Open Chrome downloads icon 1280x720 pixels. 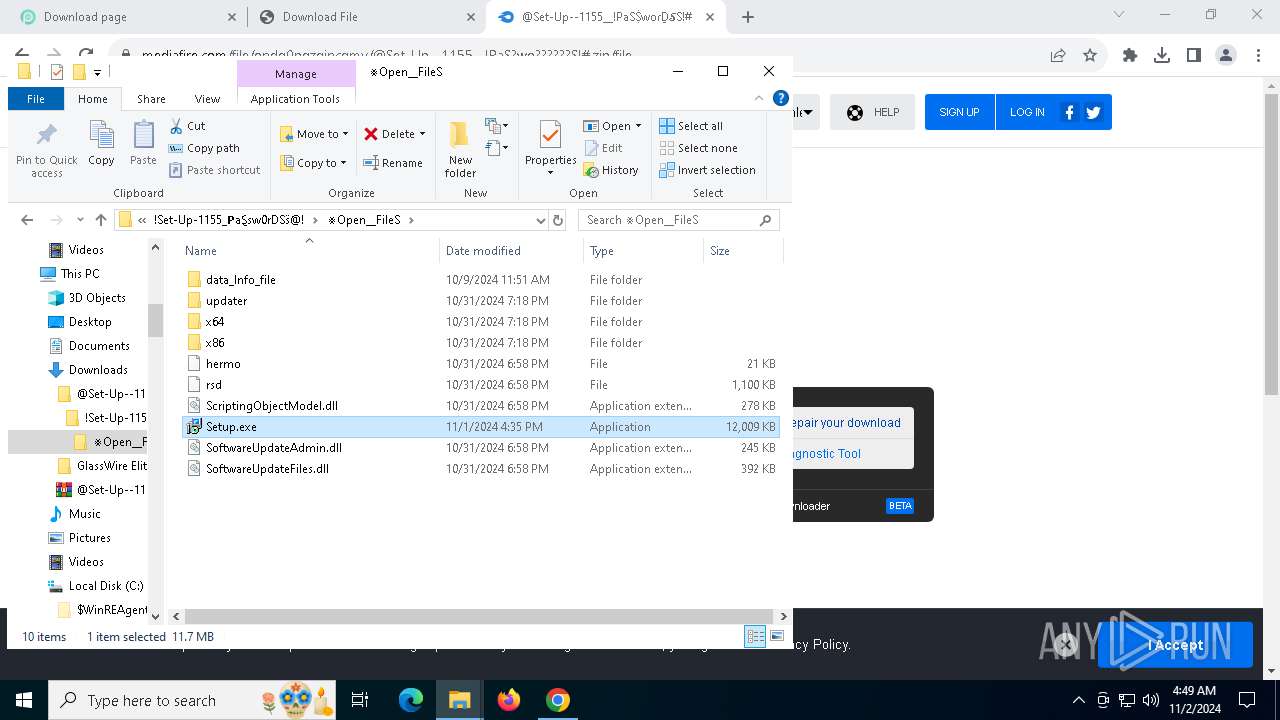click(x=1162, y=56)
